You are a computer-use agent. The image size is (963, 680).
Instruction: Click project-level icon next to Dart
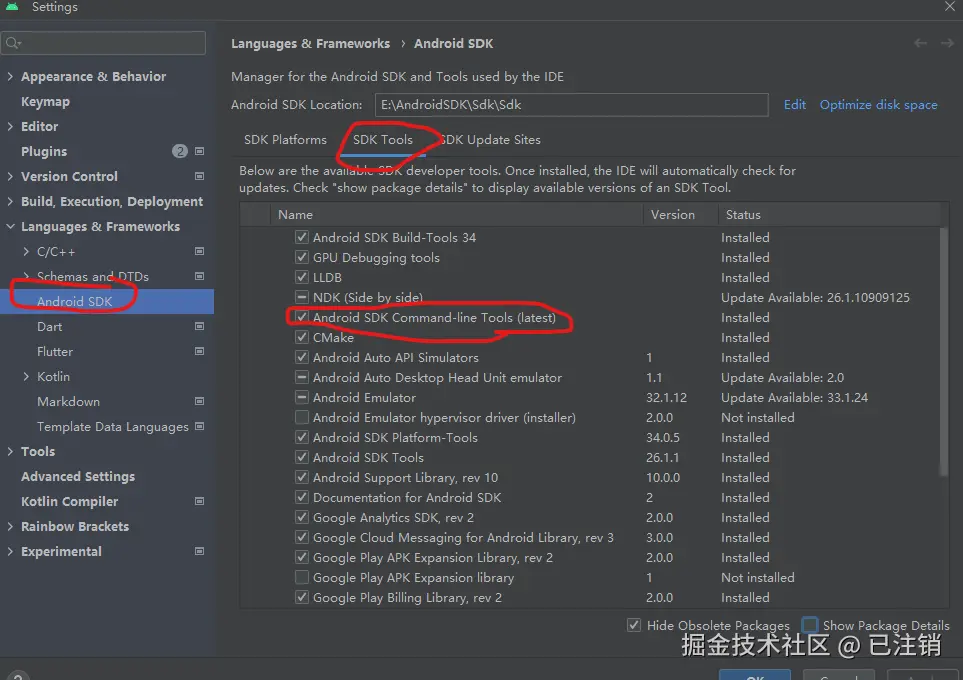point(200,326)
